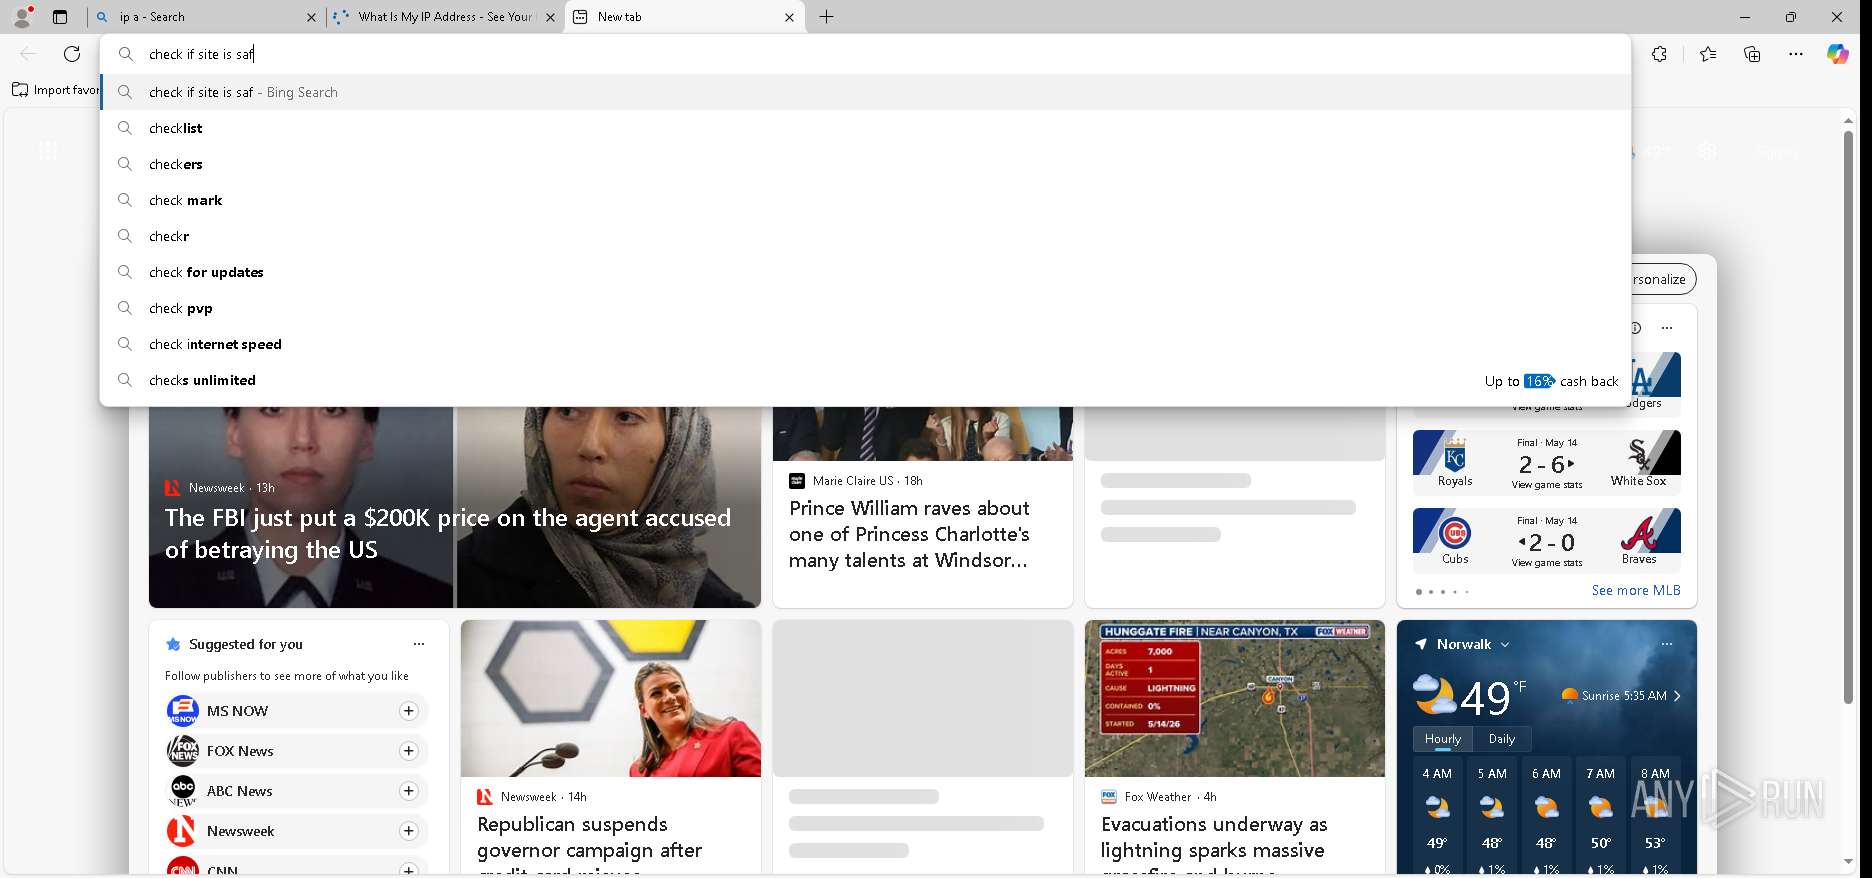This screenshot has width=1872, height=878.
Task: Open Import favorites bookmark bar item
Action: [56, 90]
